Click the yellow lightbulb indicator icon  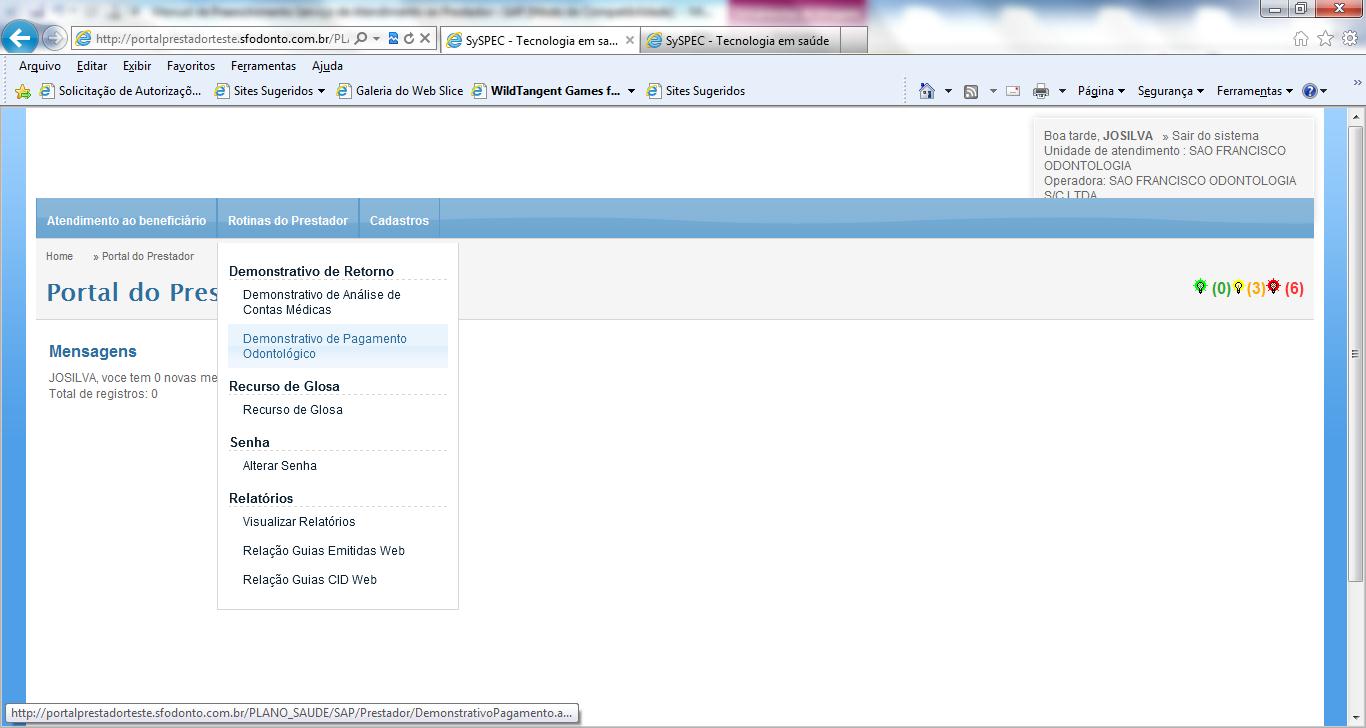[1238, 287]
